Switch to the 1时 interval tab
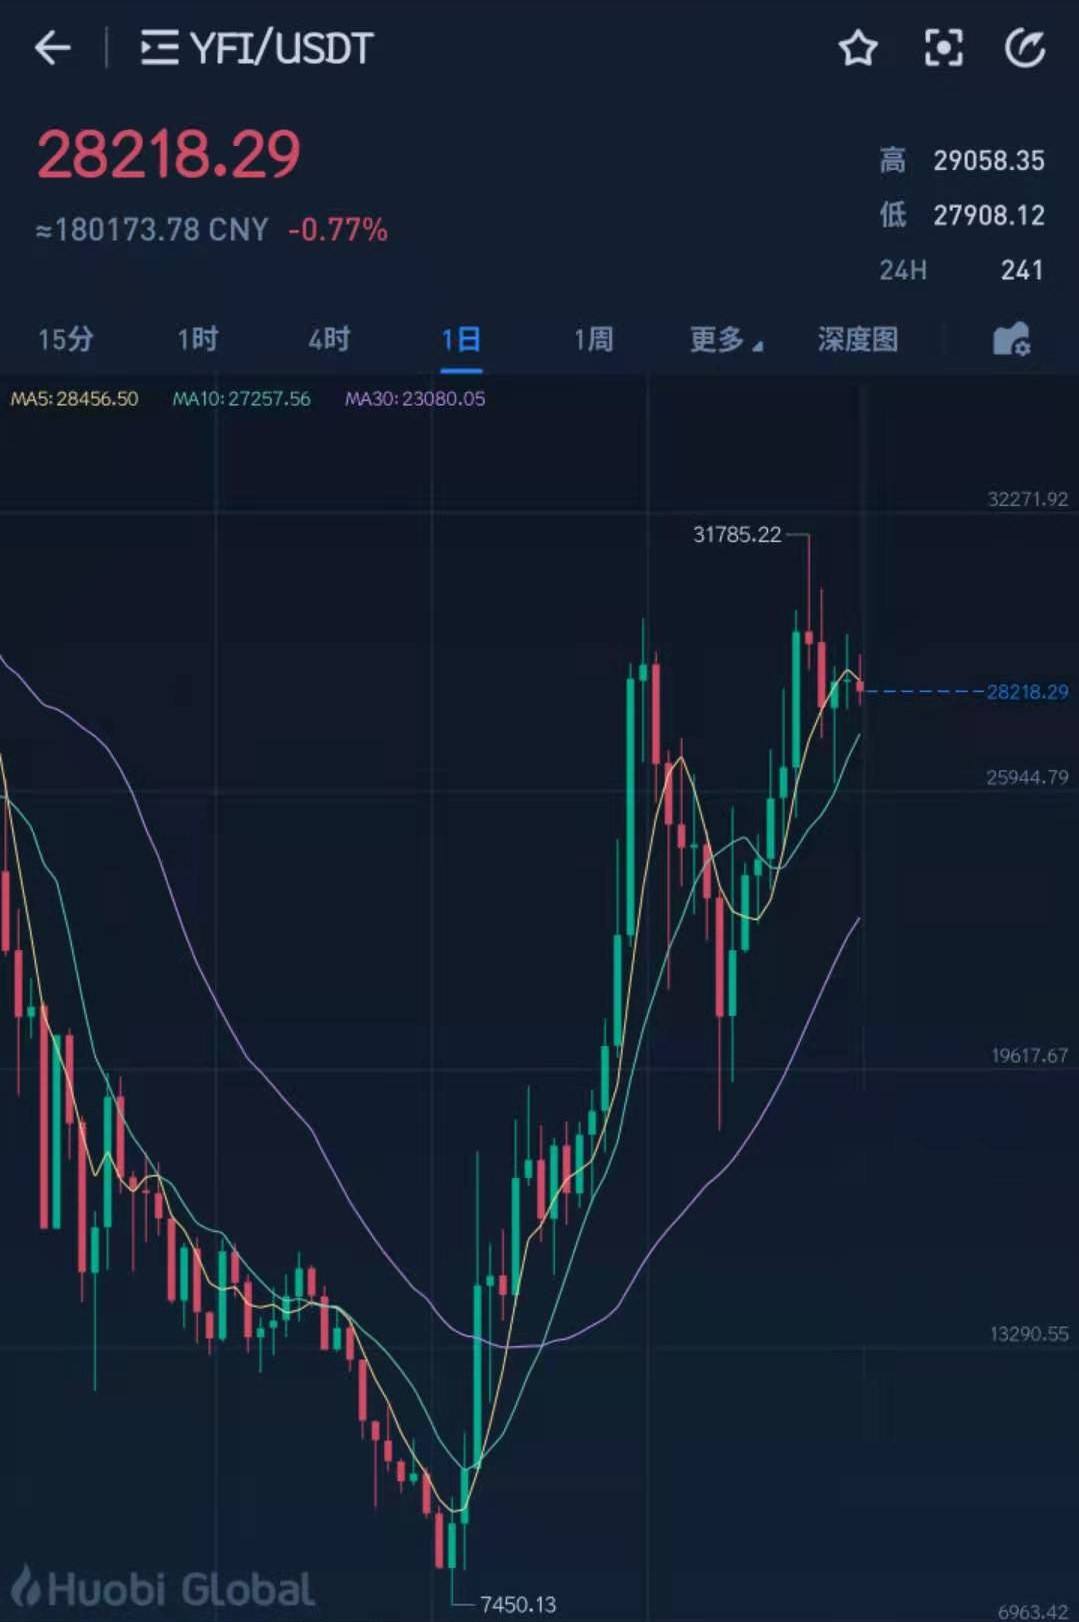The height and width of the screenshot is (1622, 1079). 197,339
